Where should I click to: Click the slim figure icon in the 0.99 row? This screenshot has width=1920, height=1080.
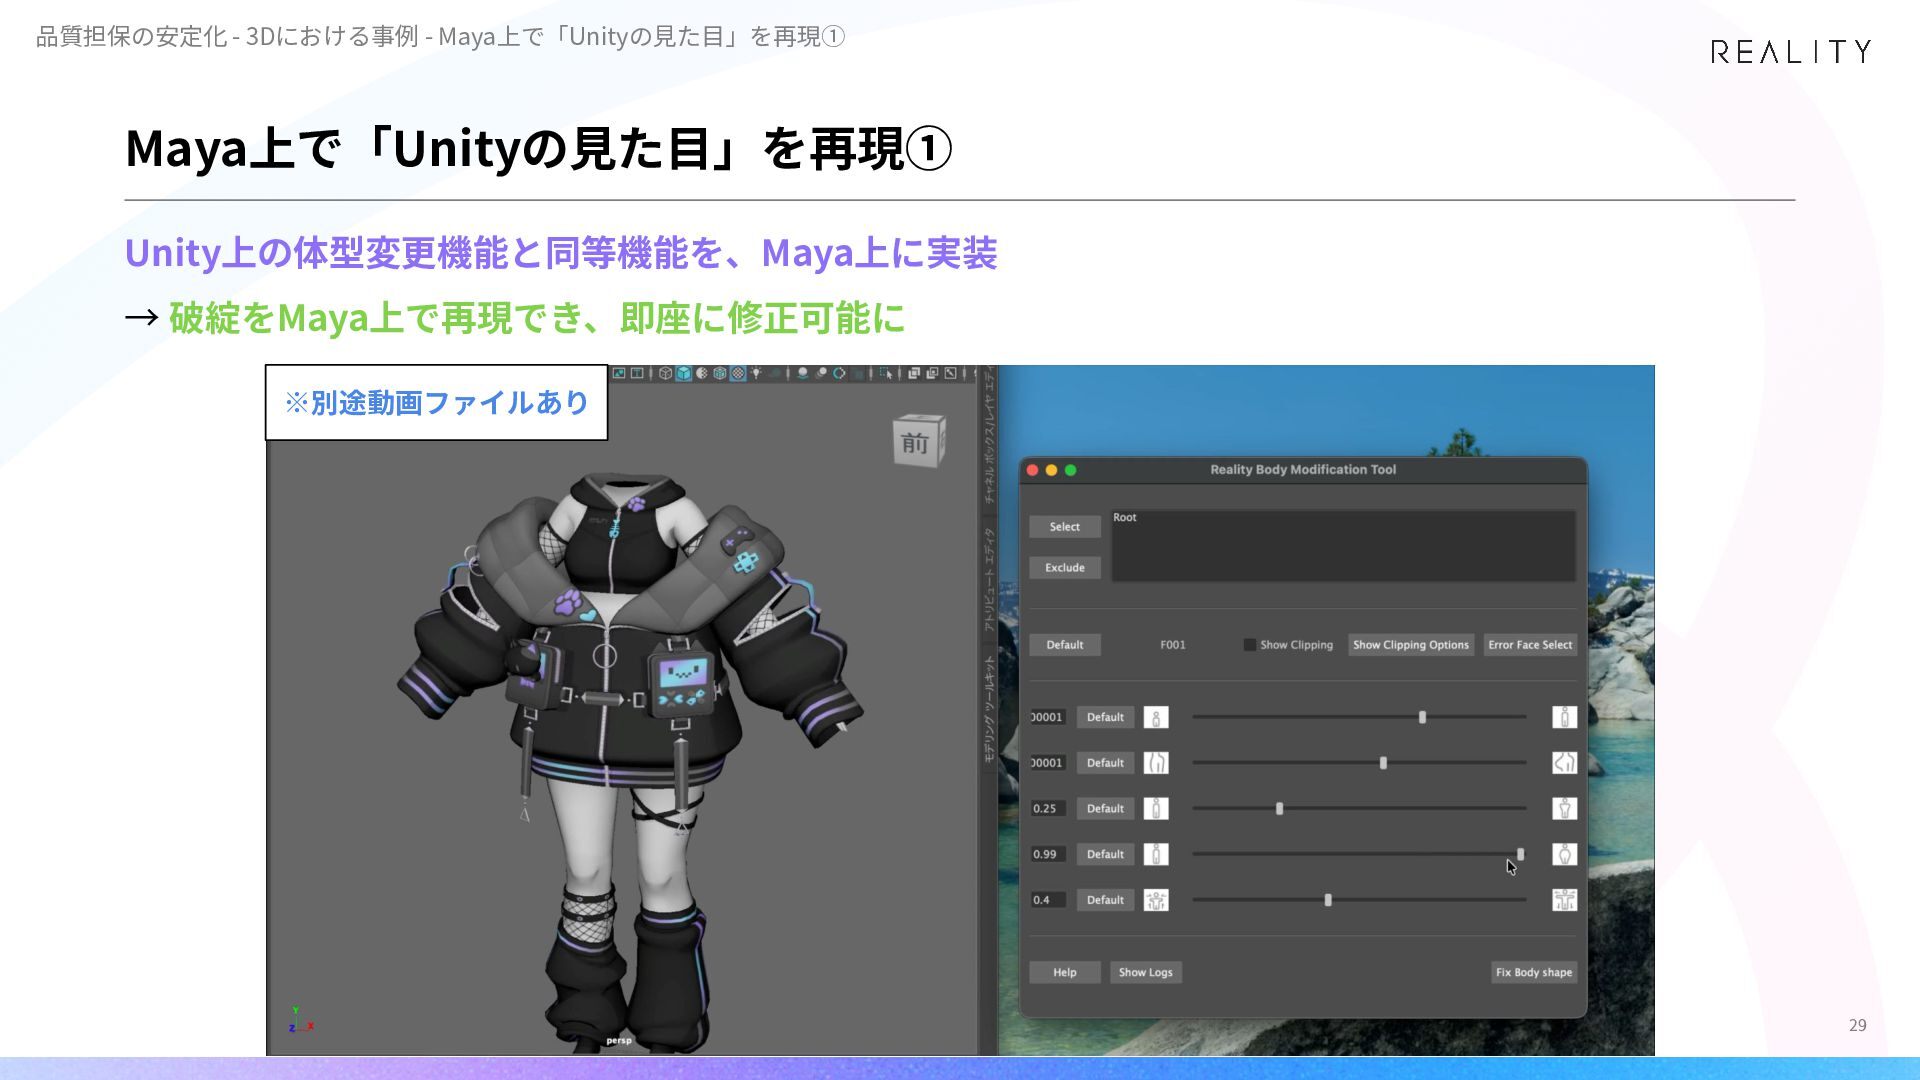click(x=1156, y=855)
